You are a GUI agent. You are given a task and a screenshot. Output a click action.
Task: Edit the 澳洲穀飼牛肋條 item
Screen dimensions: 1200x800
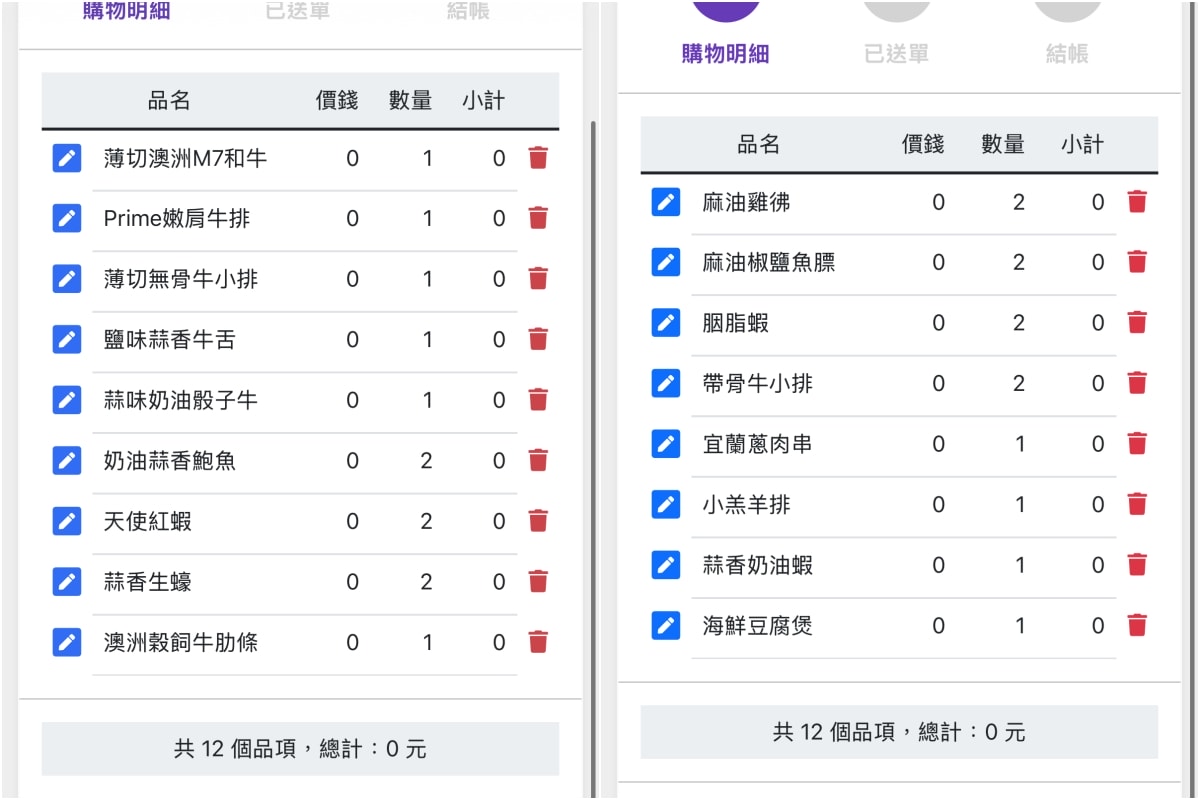67,642
